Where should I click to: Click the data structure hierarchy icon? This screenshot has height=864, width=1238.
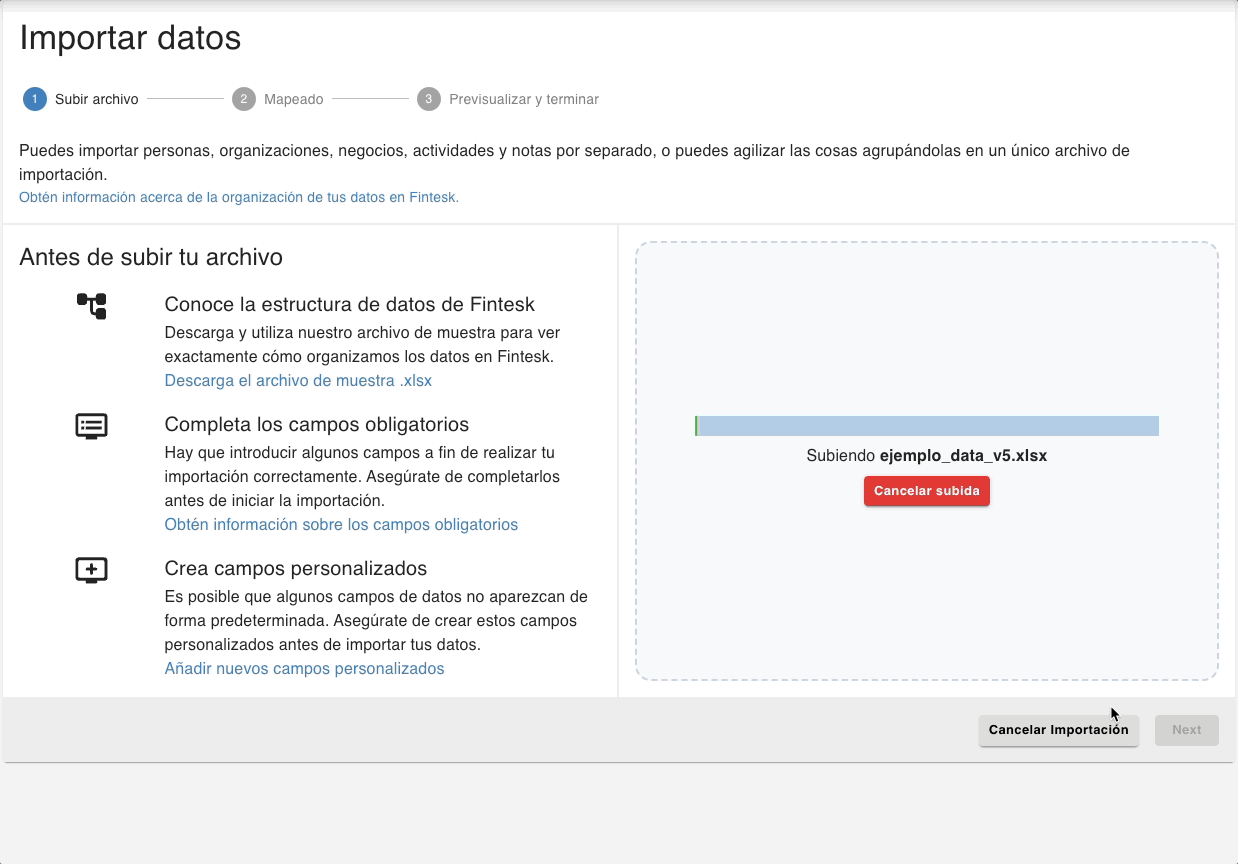(x=91, y=306)
